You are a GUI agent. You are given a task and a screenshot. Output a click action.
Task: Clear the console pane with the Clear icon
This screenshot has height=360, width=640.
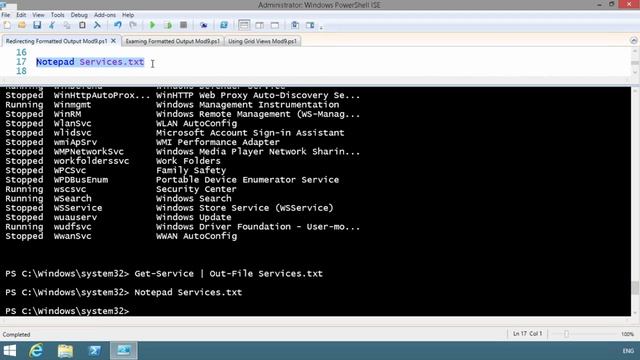[x=97, y=25]
